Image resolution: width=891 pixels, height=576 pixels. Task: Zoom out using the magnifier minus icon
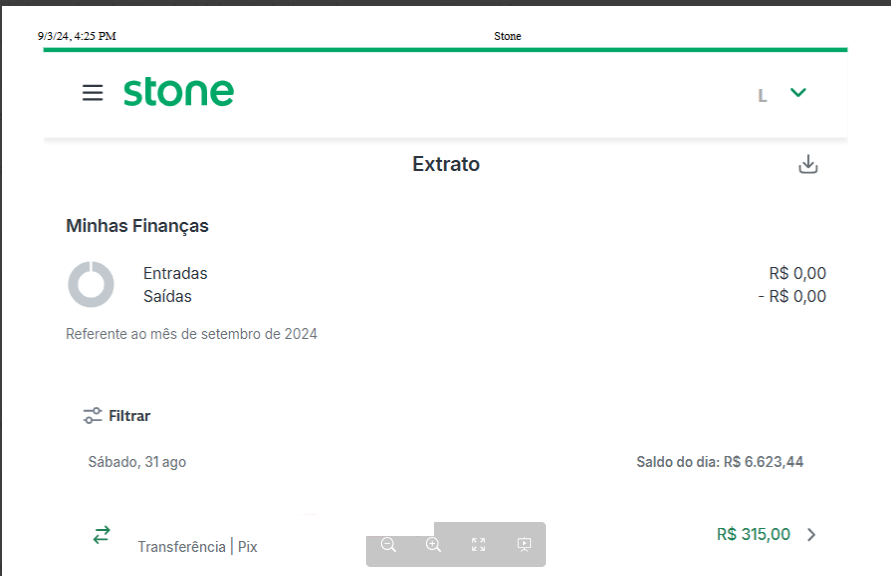point(388,545)
